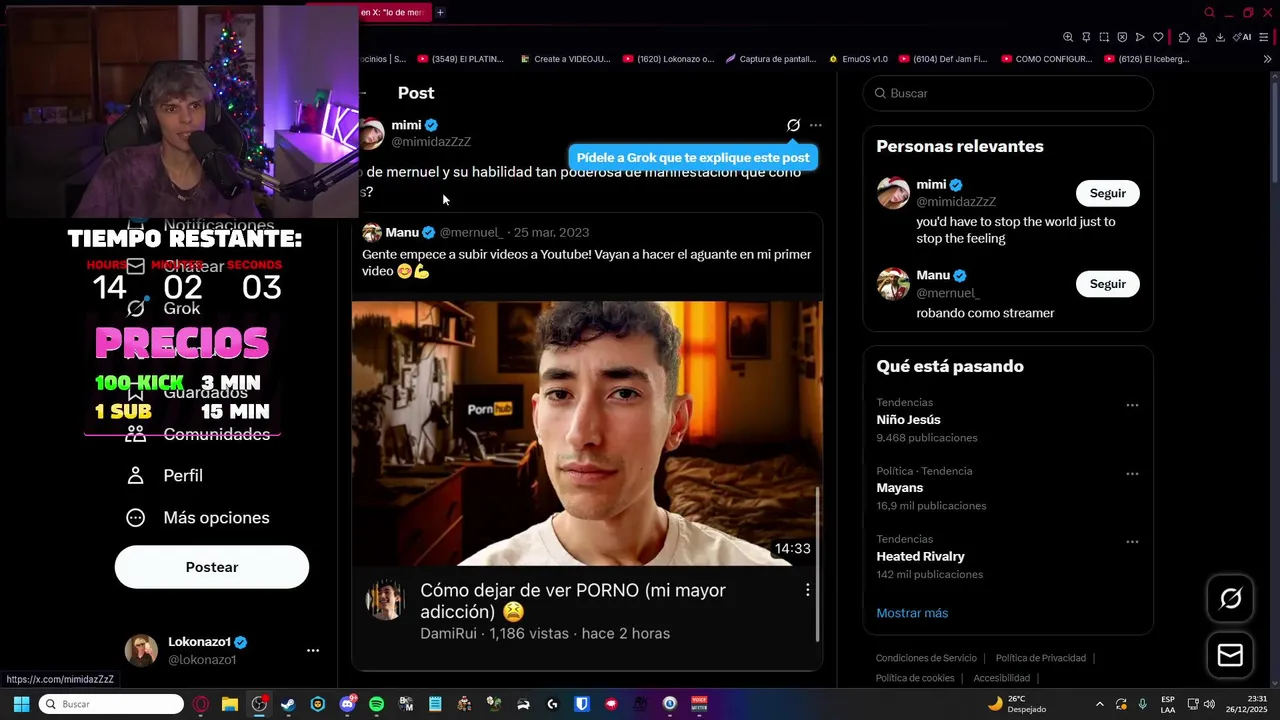Open @mimidazZzZ handle on the post
Screen dimensions: 1280x720
431,142
